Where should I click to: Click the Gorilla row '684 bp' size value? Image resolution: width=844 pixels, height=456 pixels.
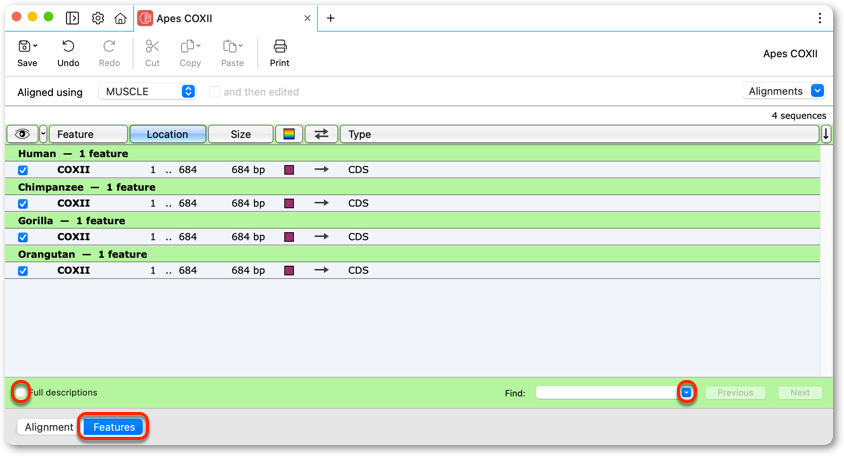coord(248,237)
